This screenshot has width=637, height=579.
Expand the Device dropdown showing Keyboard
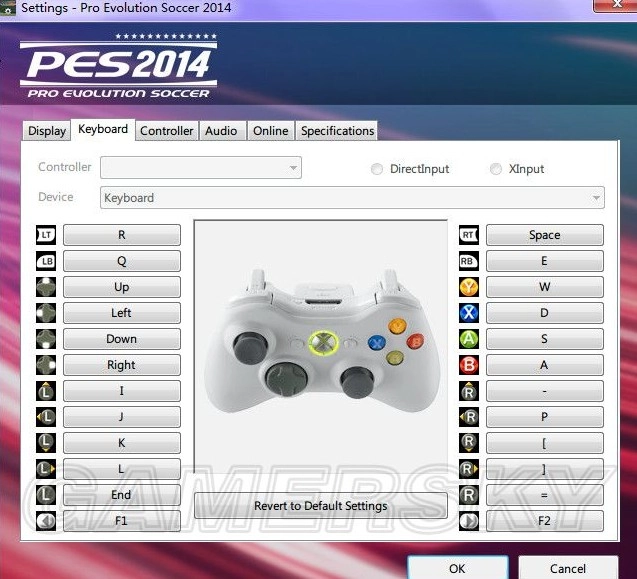pos(353,198)
